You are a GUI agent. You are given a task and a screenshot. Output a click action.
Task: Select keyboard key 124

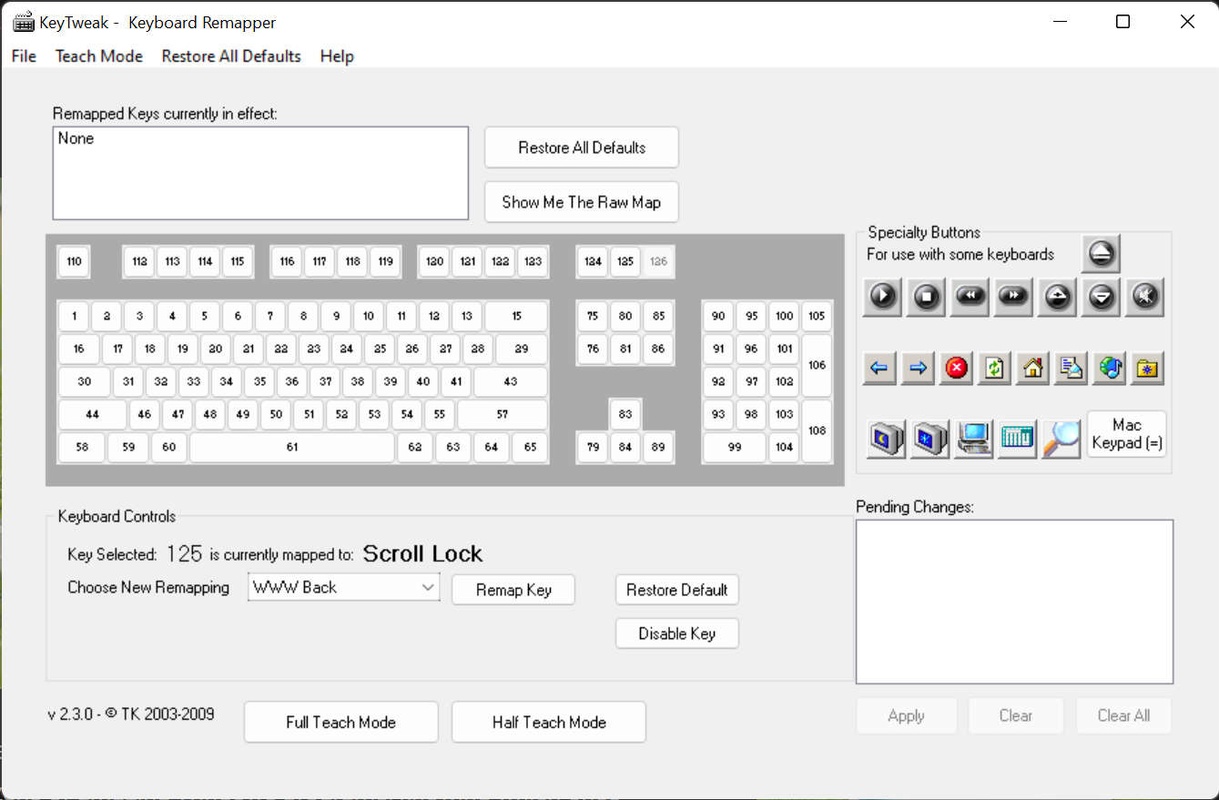[593, 262]
